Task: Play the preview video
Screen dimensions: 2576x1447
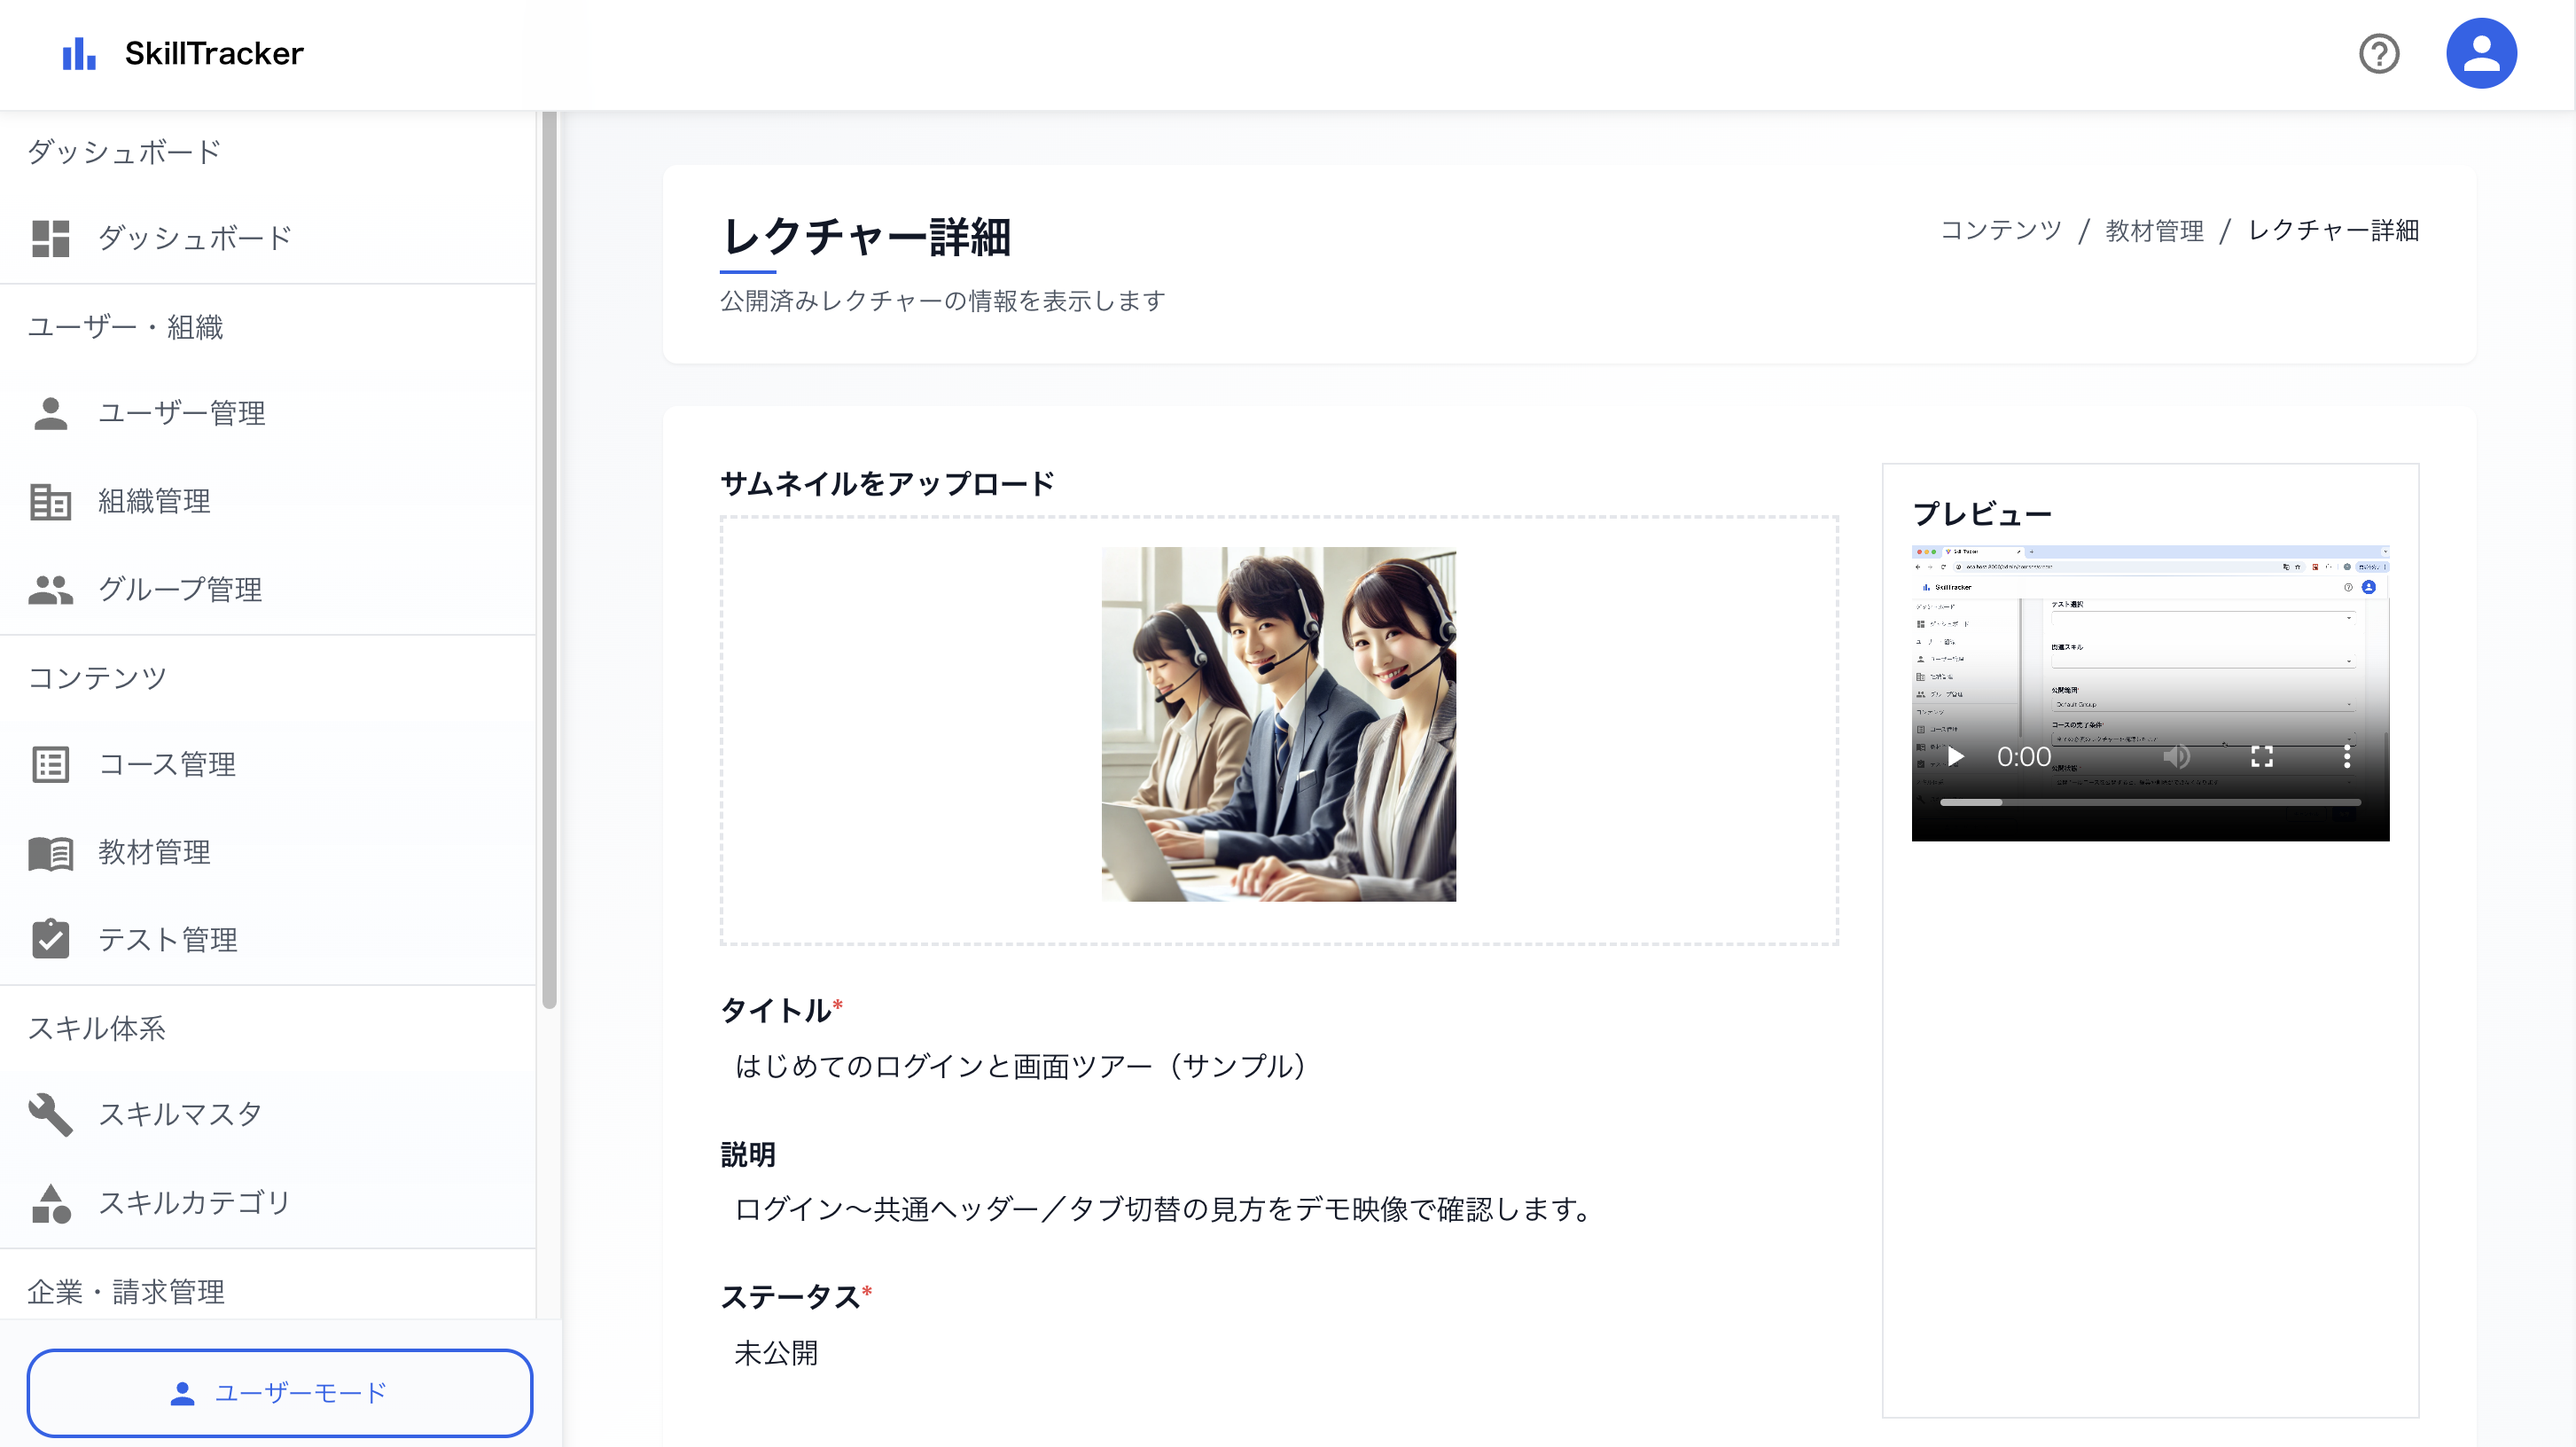Action: click(x=1957, y=757)
